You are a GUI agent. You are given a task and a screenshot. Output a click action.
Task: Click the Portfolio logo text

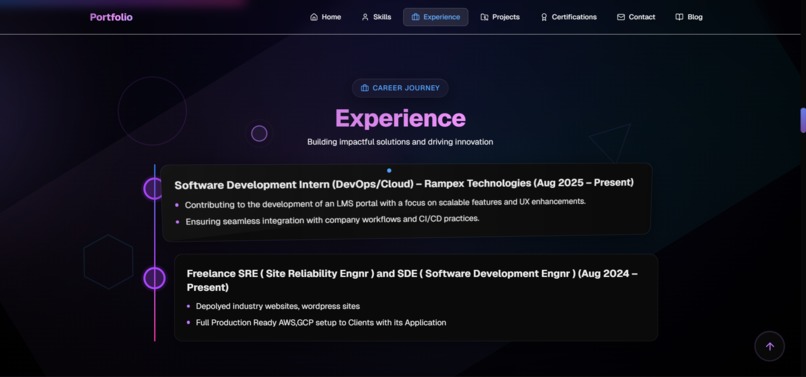click(x=111, y=17)
